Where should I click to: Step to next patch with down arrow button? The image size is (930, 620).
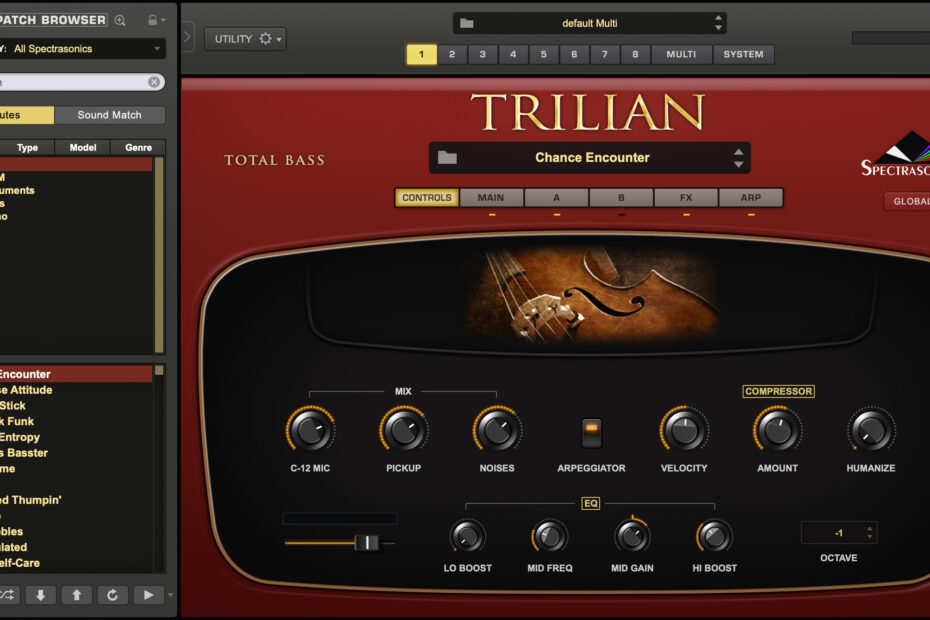tap(40, 594)
